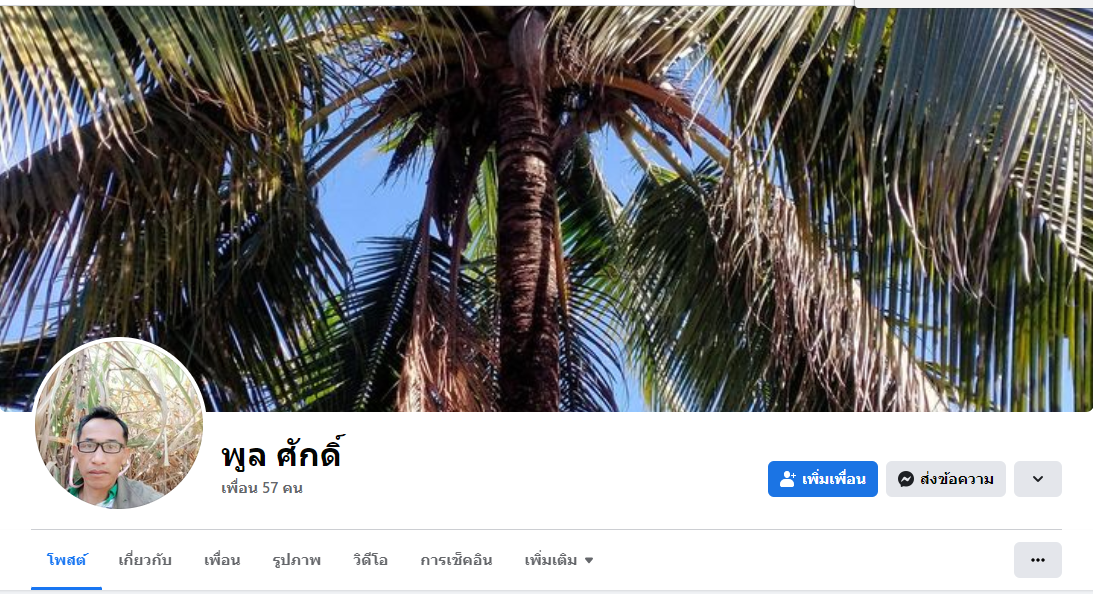The image size is (1093, 594).
Task: Switch to the โพสต์ tab
Action: (x=66, y=560)
